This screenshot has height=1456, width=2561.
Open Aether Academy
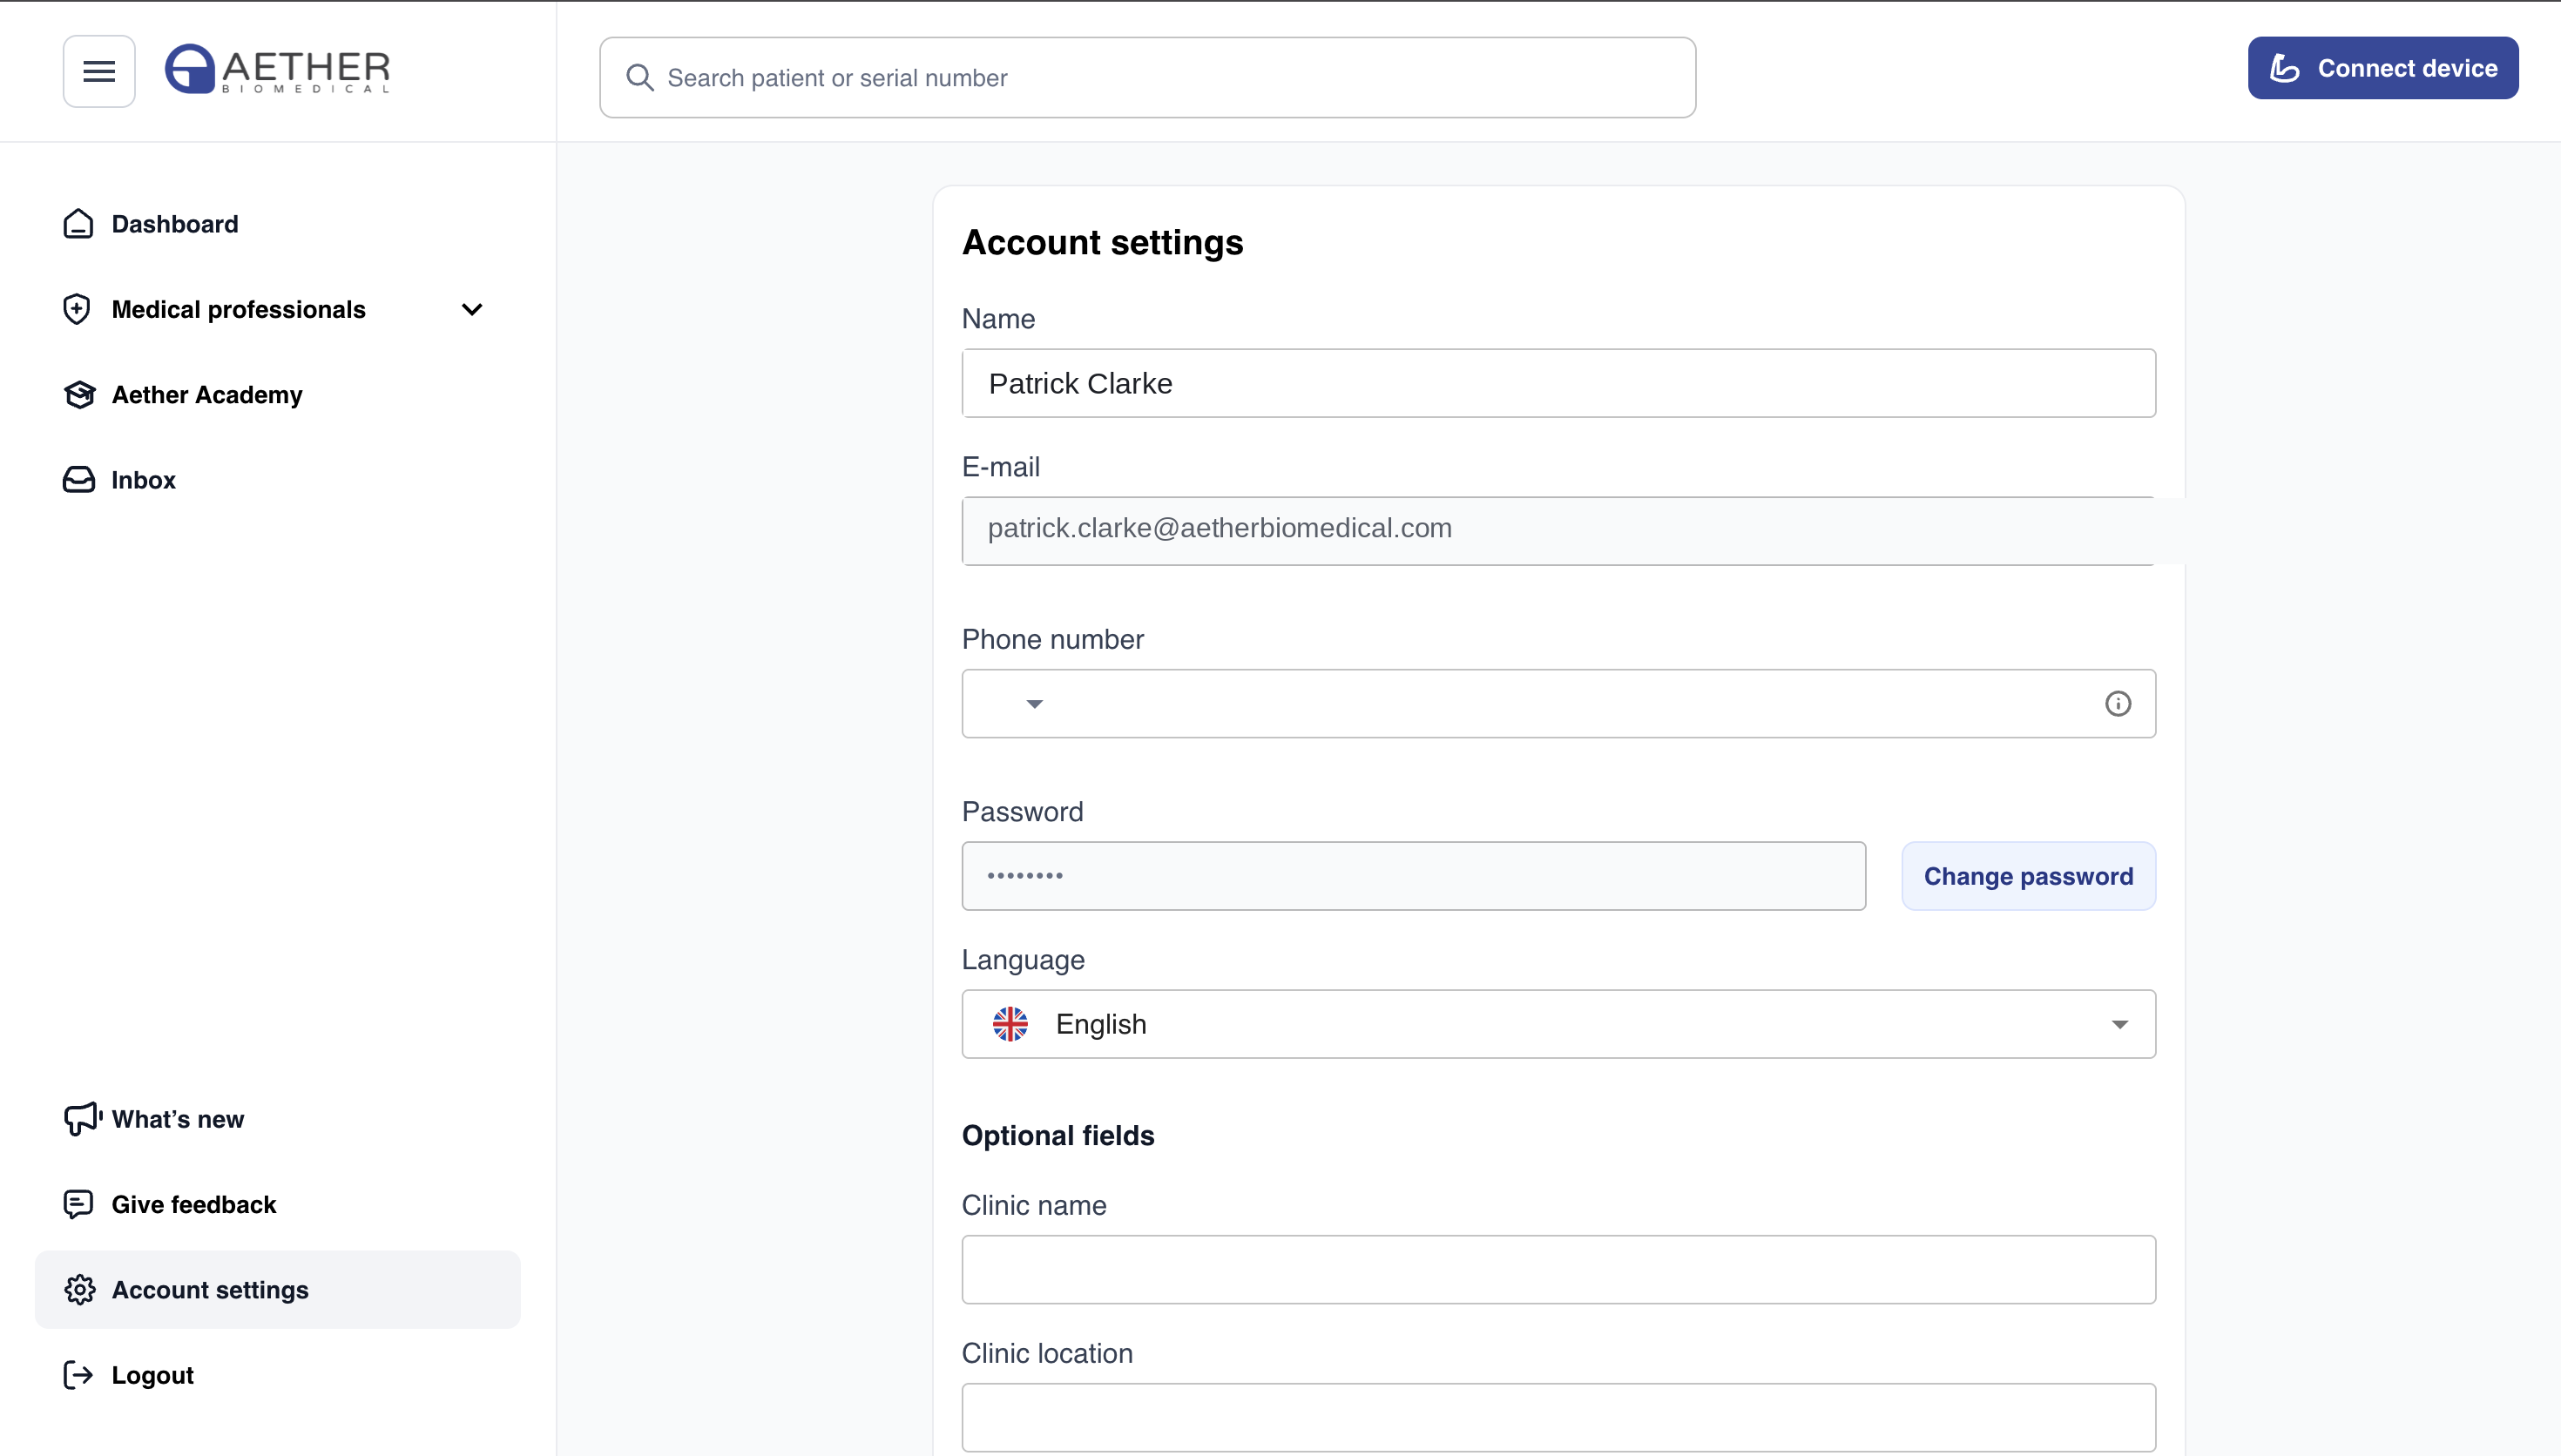(278, 395)
